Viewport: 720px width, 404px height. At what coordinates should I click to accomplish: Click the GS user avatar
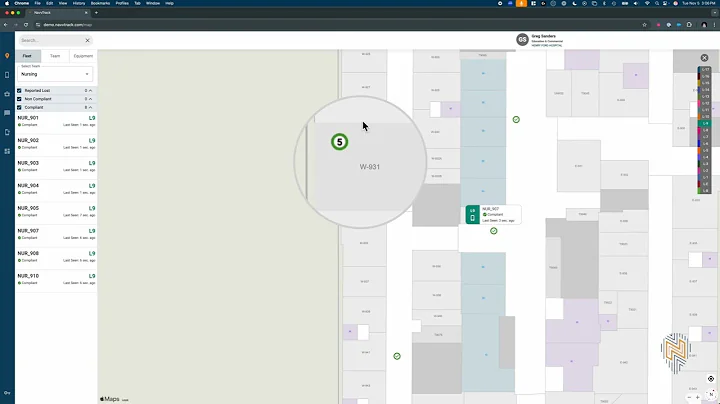[522, 40]
